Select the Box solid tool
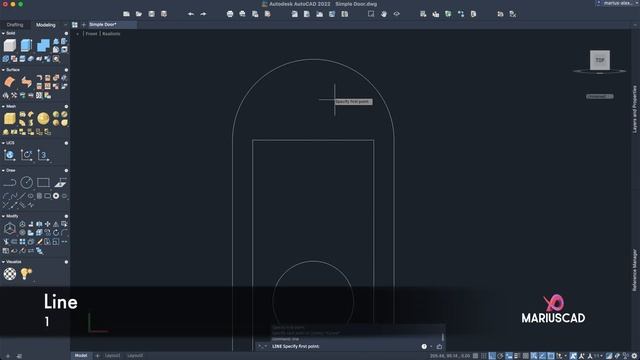640x360 pixels. coord(10,45)
